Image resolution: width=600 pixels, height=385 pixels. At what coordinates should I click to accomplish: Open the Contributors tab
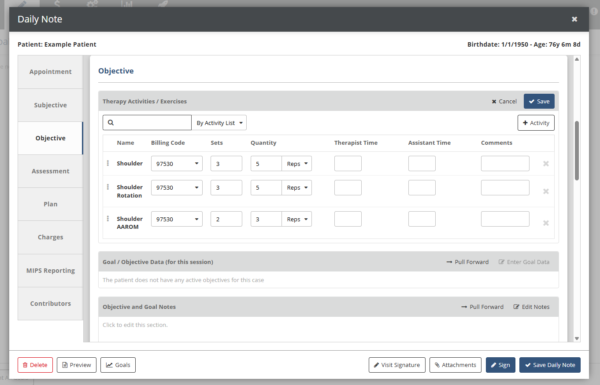pyautogui.click(x=50, y=303)
